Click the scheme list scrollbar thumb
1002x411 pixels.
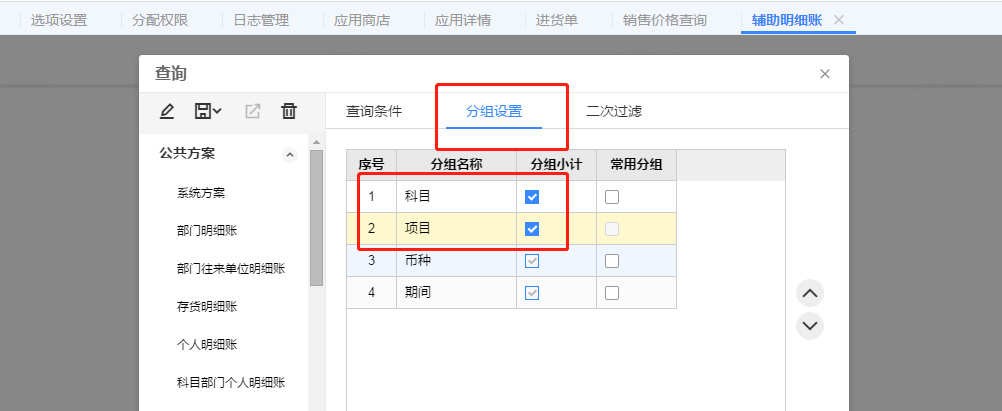[x=316, y=217]
